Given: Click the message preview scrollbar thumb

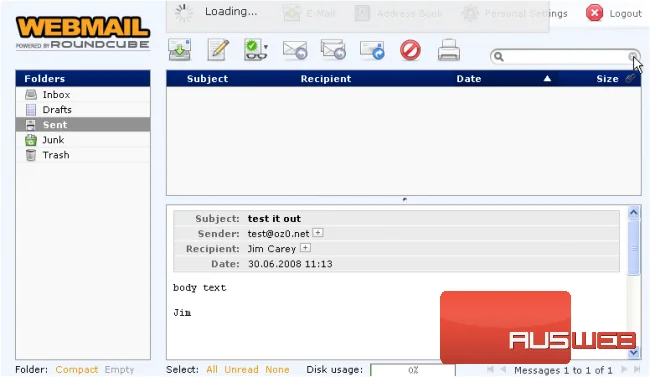Looking at the screenshot, I should pos(633,248).
